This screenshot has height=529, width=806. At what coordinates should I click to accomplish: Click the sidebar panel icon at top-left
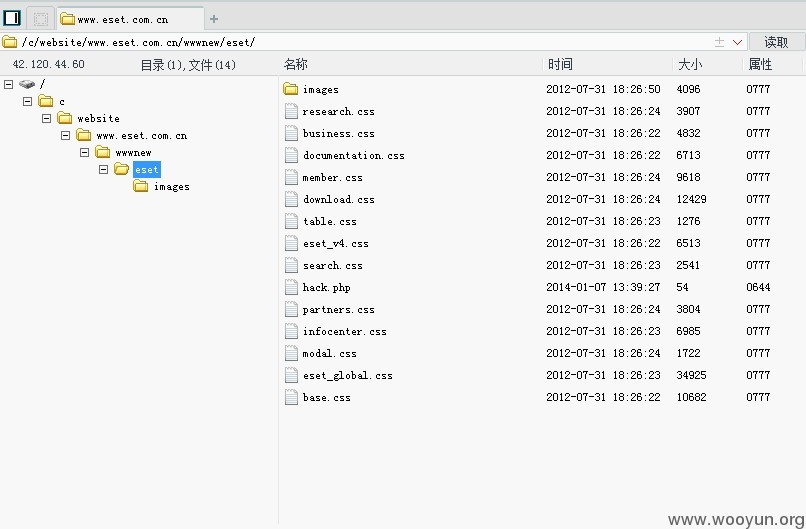pos(12,19)
